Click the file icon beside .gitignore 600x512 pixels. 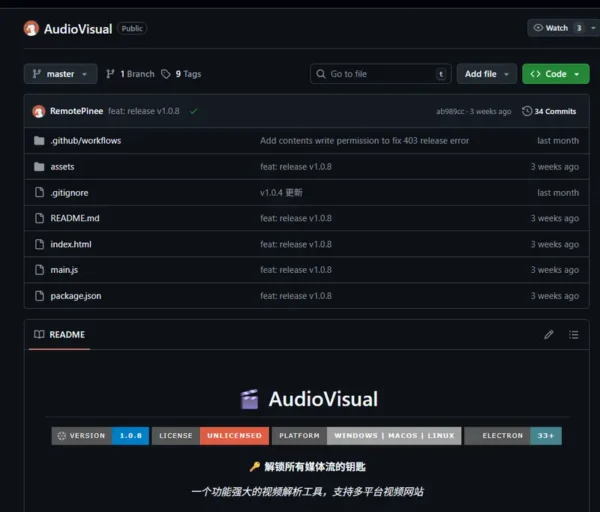39,192
